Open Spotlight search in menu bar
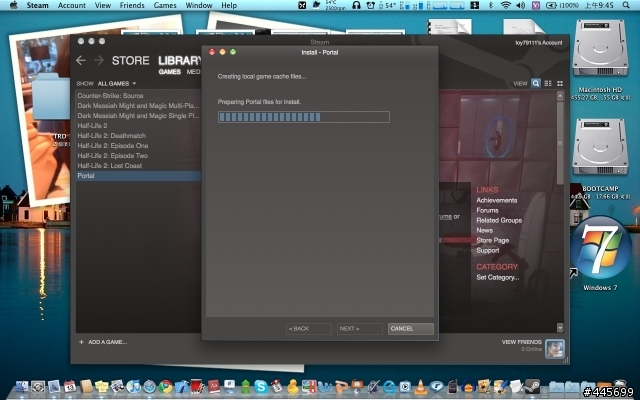Viewport: 640px width, 400px height. pyautogui.click(x=626, y=5)
